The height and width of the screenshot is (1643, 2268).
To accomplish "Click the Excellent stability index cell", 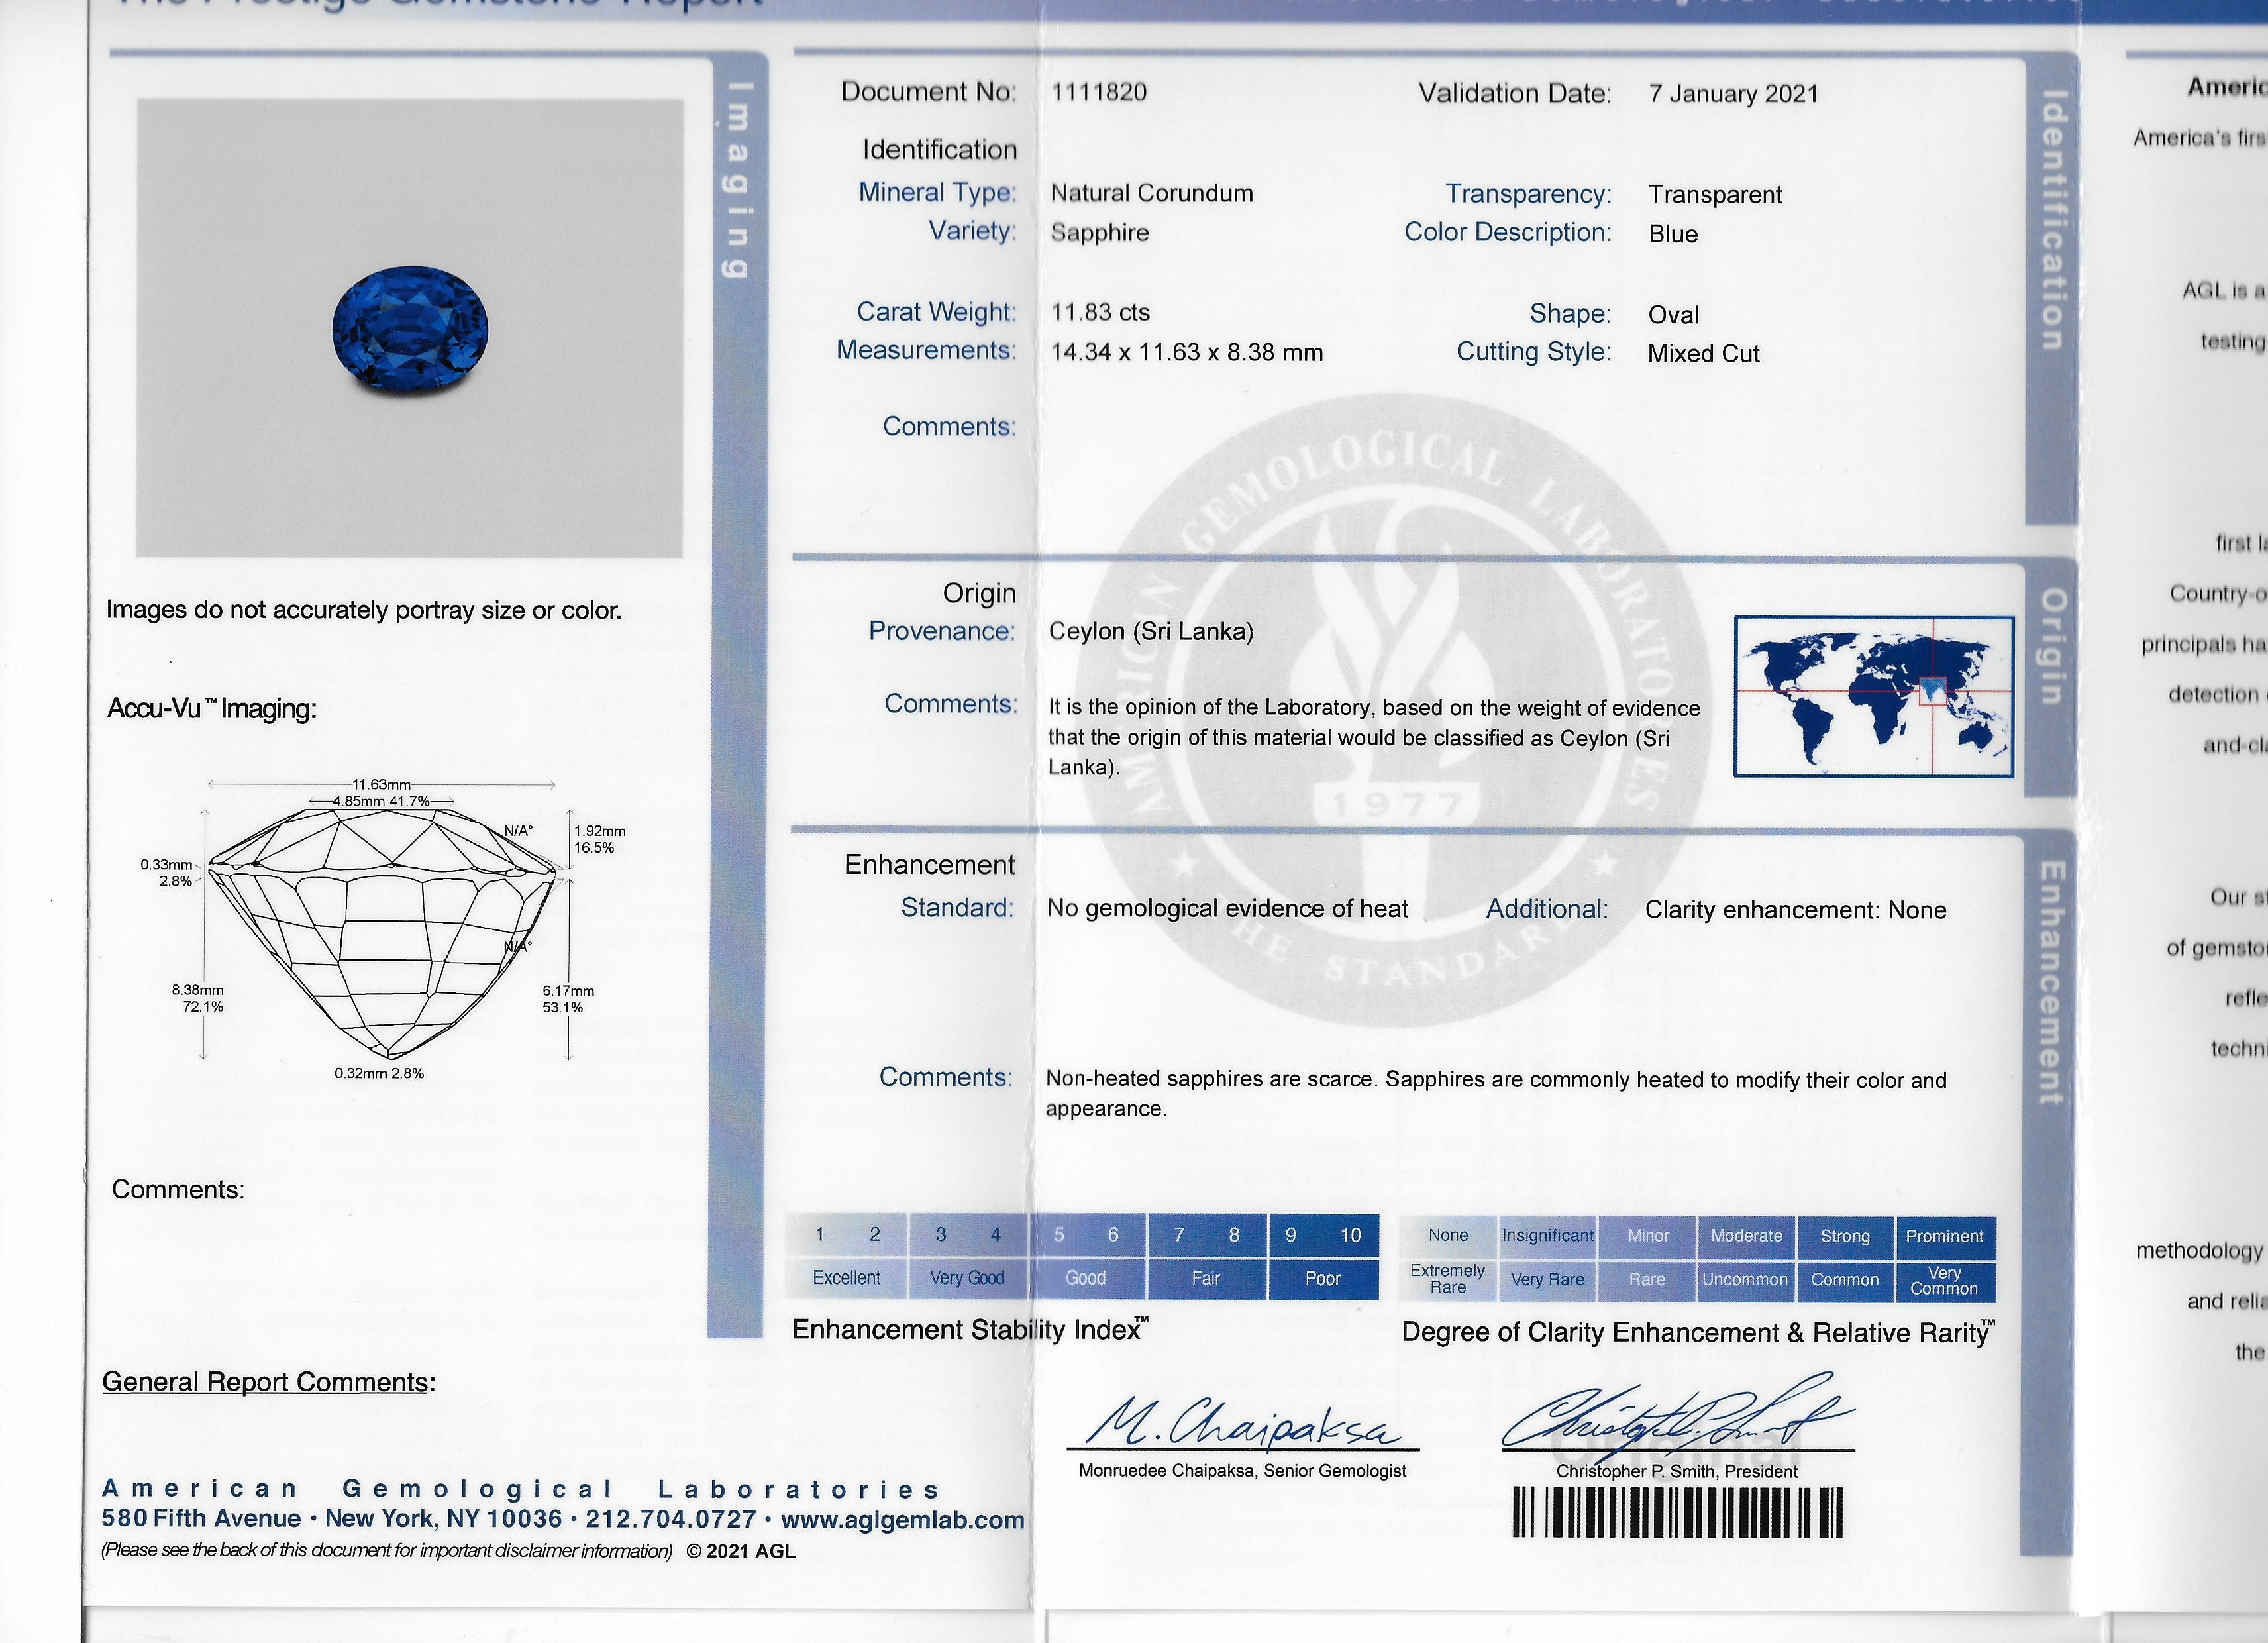I will coord(846,1278).
